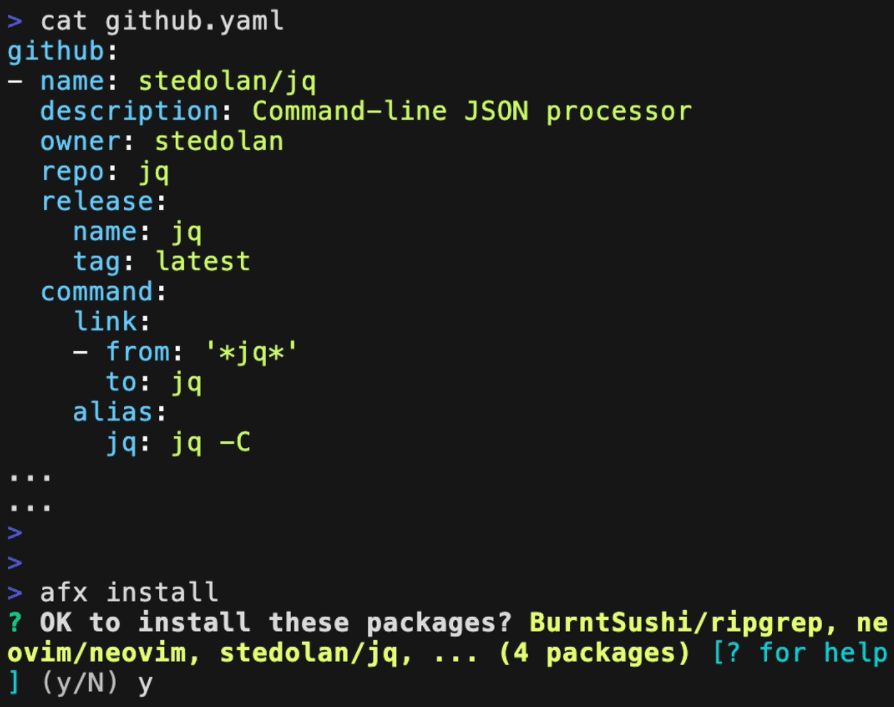
Task: Click the "cat github.yaml" command text
Action: tap(161, 21)
